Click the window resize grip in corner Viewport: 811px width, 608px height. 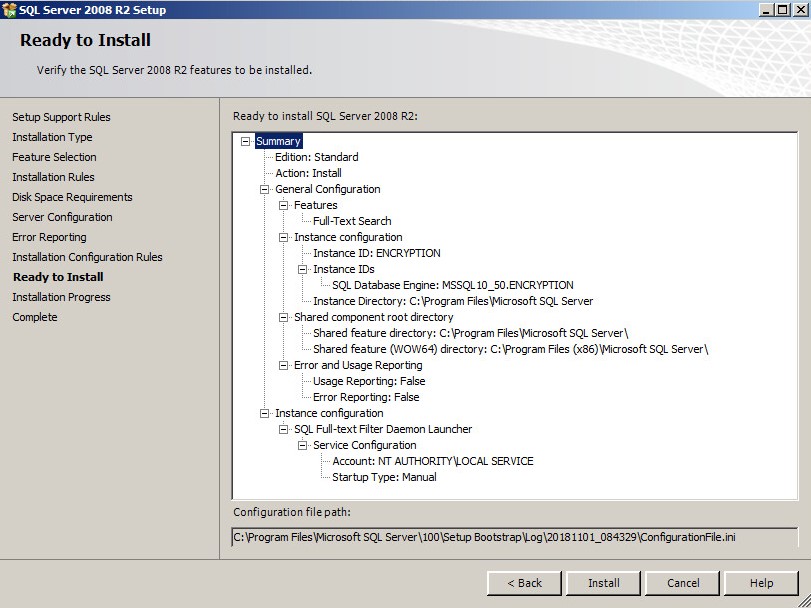coord(804,601)
